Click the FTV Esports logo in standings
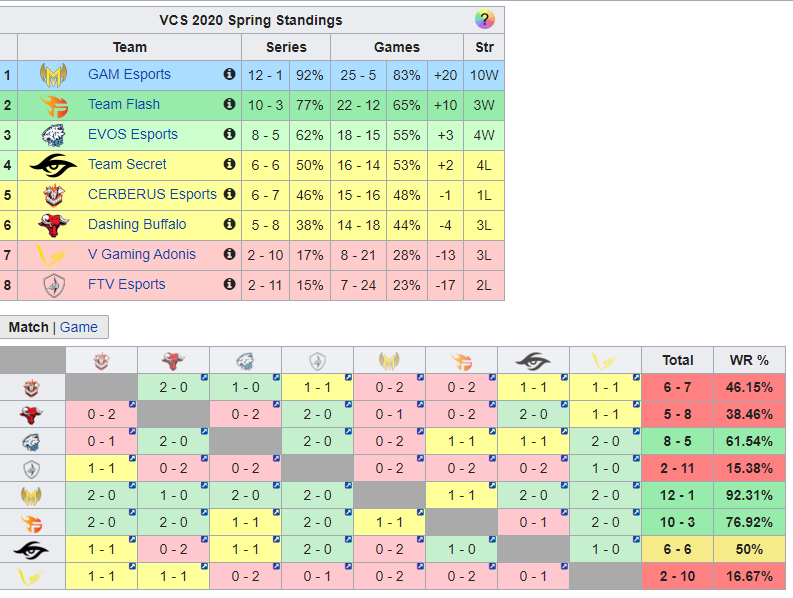 (53, 285)
